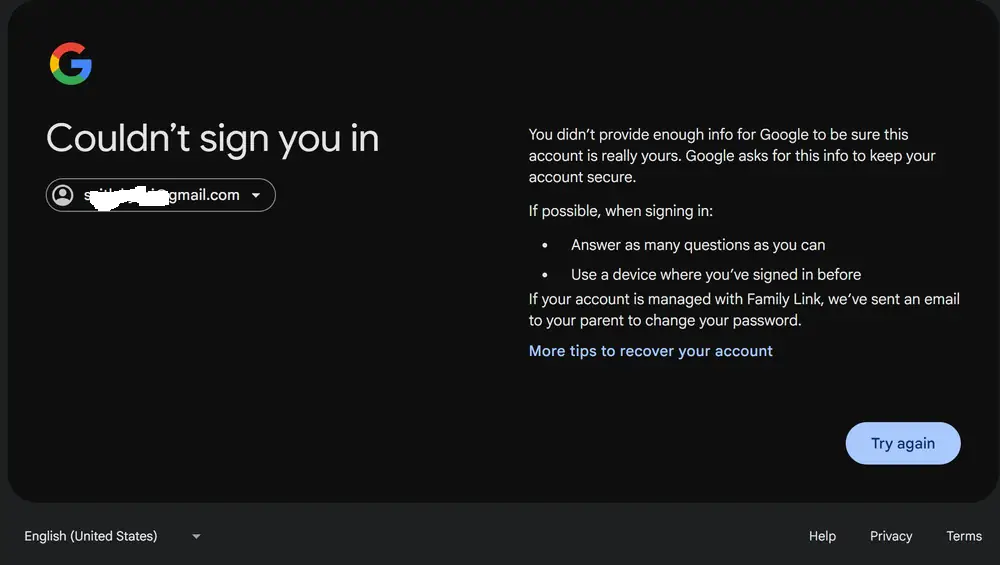Click the "If possible, when signing in:" text
The width and height of the screenshot is (1000, 565).
(x=620, y=211)
